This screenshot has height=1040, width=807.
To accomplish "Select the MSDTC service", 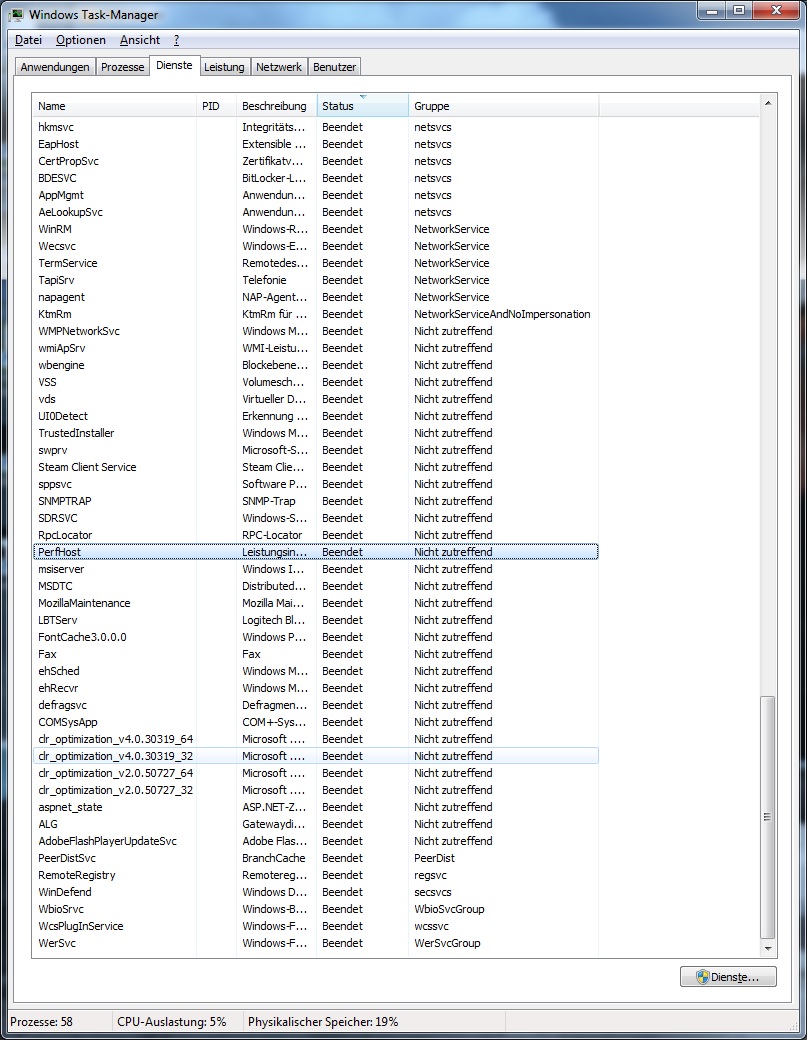I will pos(316,586).
